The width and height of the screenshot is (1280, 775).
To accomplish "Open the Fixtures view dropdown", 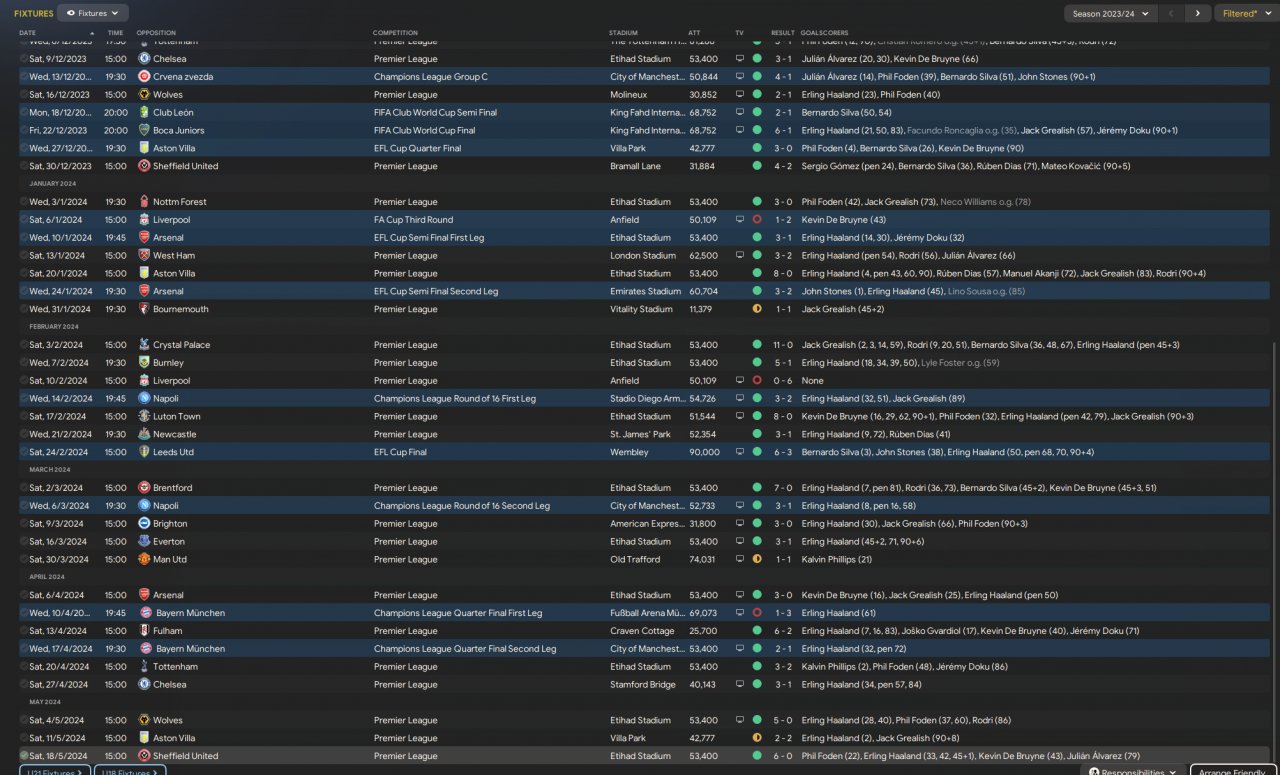I will click(93, 13).
